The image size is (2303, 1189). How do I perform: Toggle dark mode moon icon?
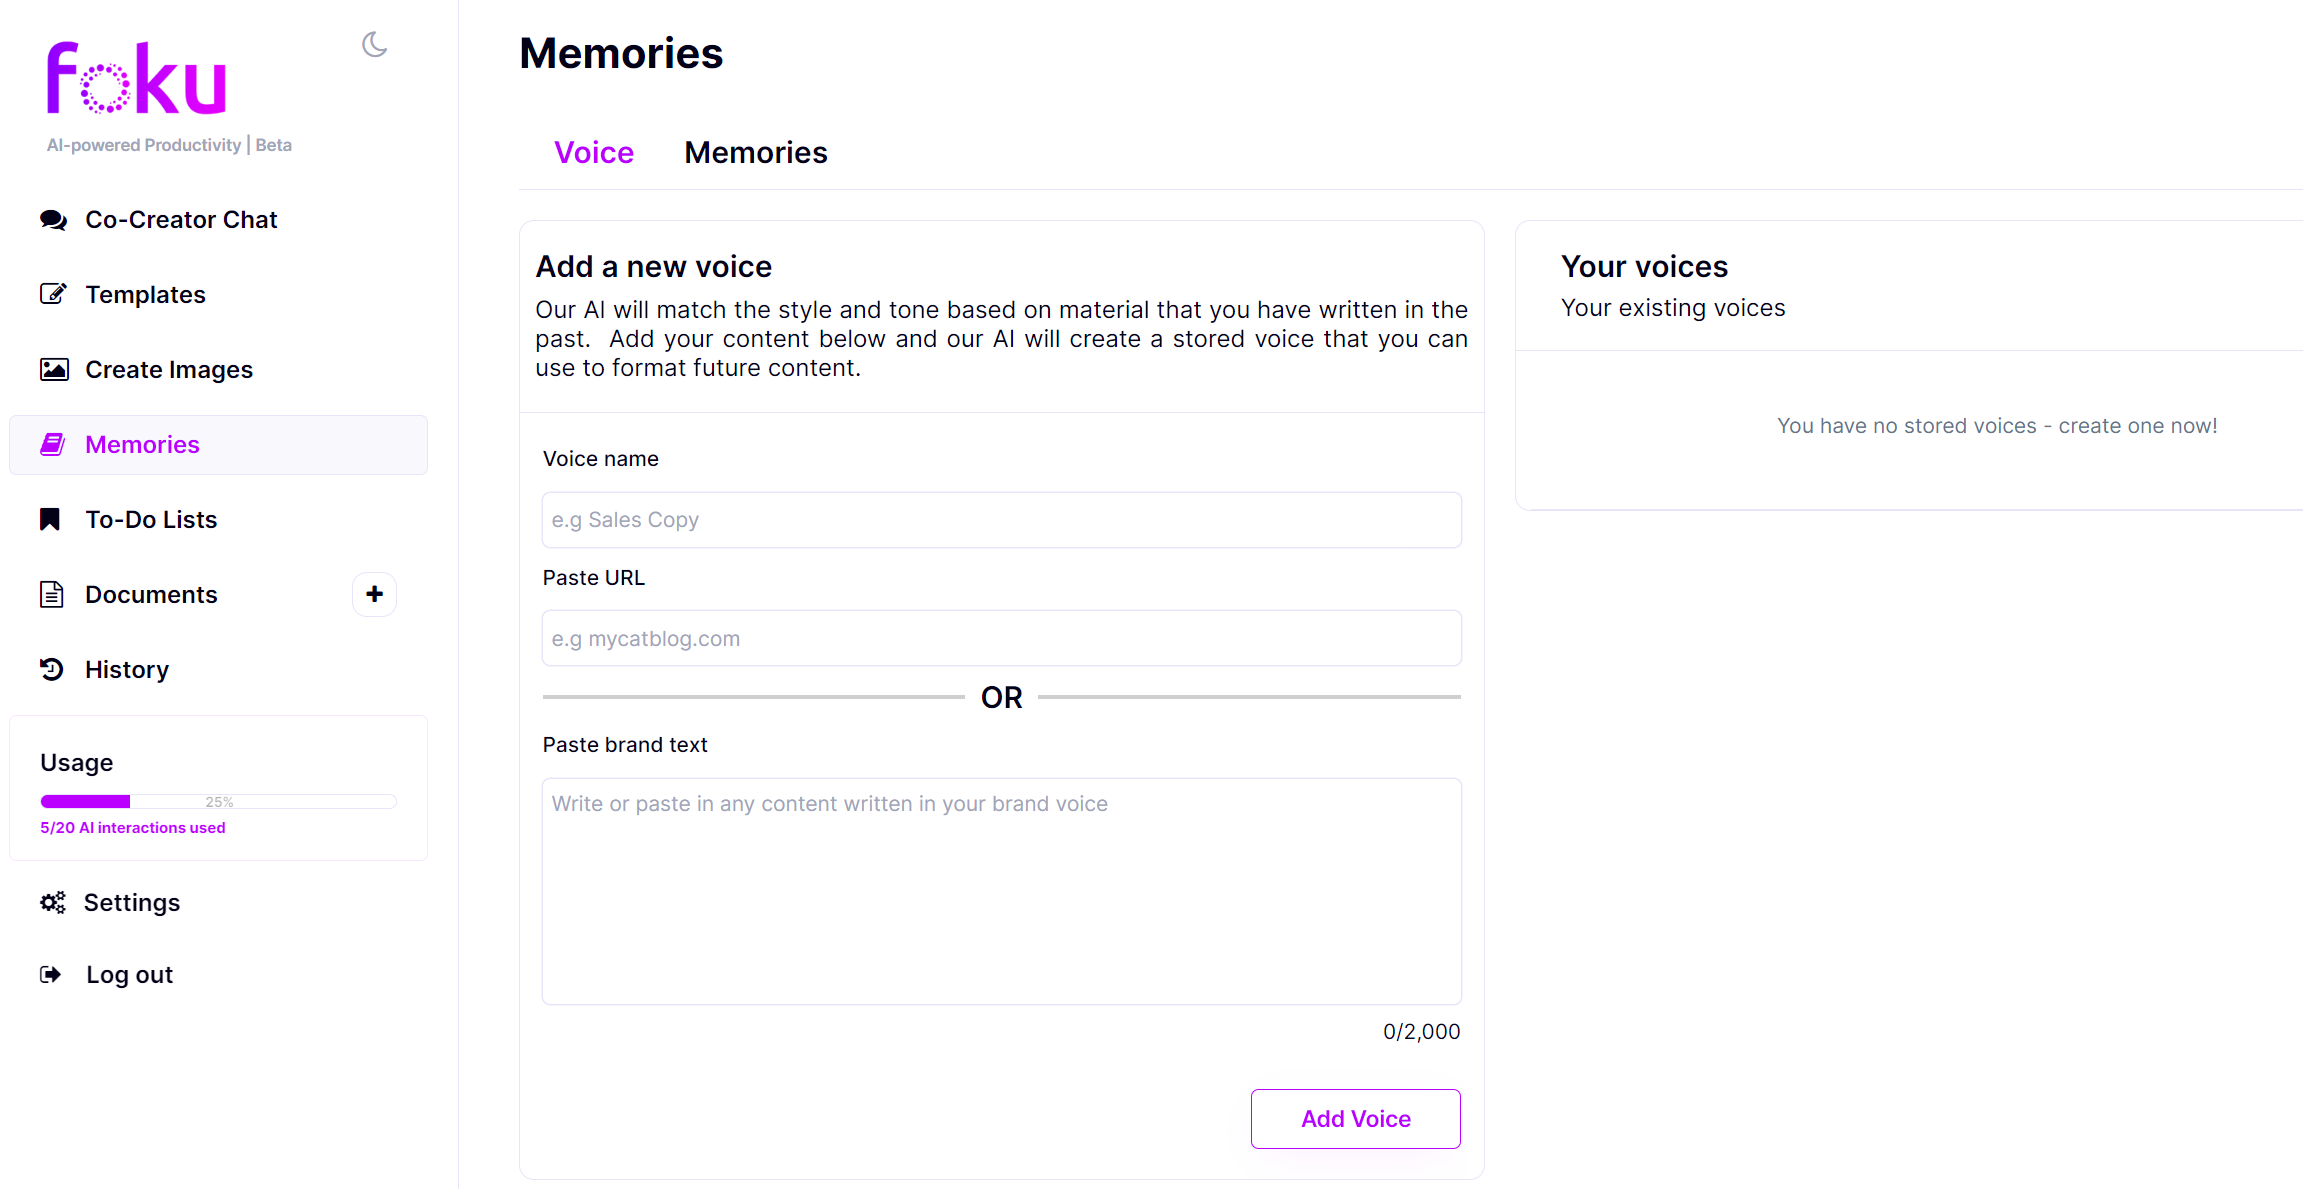(374, 45)
